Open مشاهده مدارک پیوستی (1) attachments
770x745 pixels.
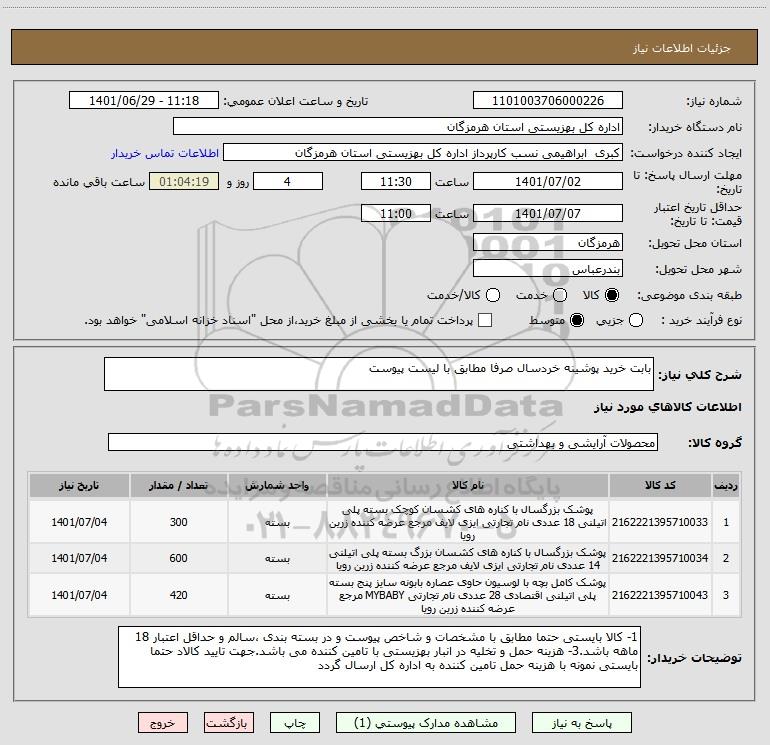(x=426, y=723)
